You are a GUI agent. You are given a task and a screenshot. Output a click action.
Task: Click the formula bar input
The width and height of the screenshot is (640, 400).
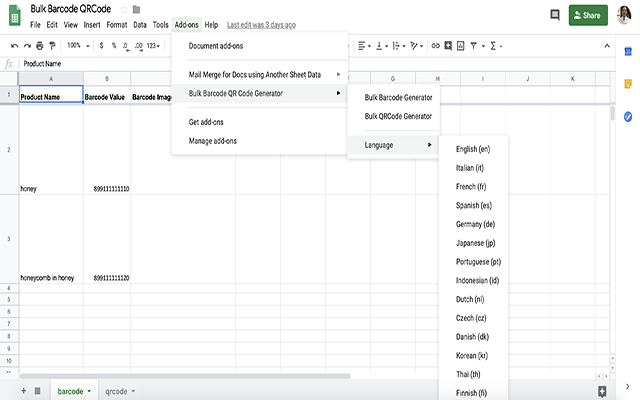click(318, 64)
